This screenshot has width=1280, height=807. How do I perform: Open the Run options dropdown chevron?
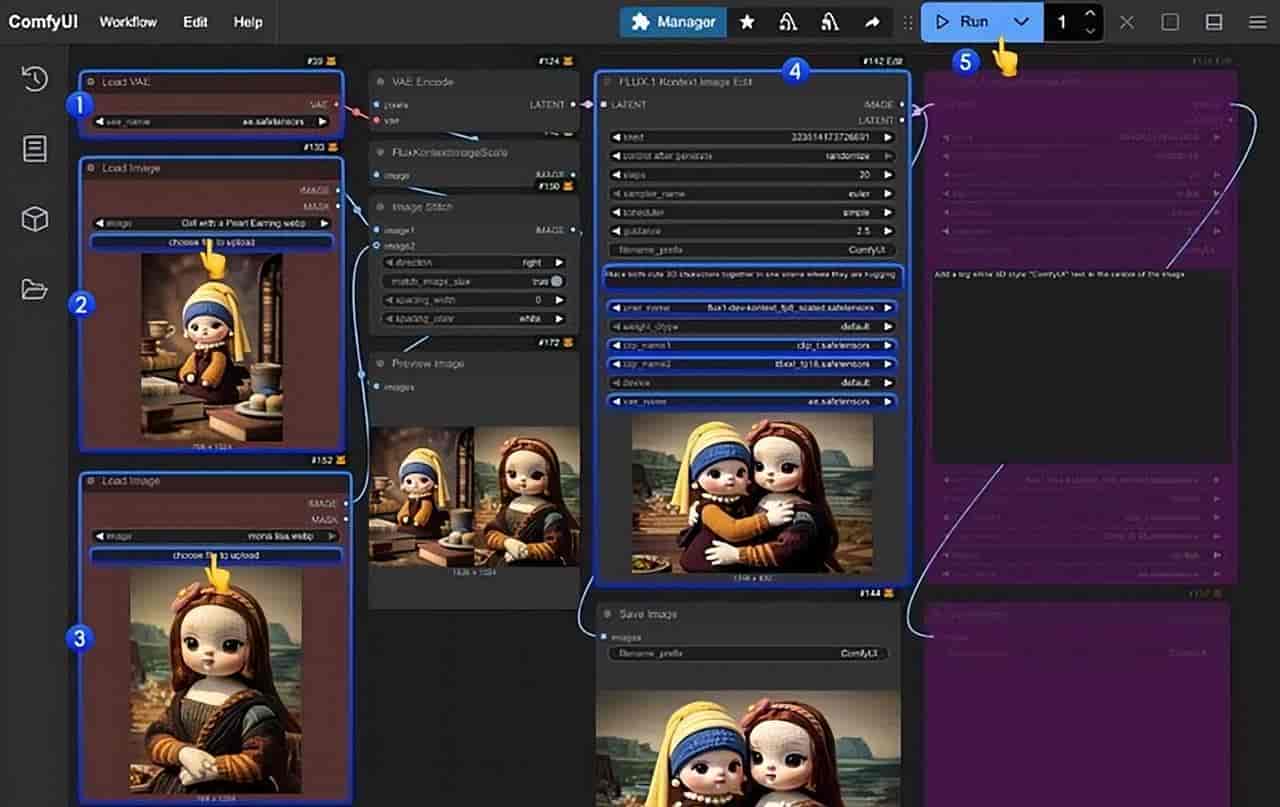pyautogui.click(x=1021, y=22)
